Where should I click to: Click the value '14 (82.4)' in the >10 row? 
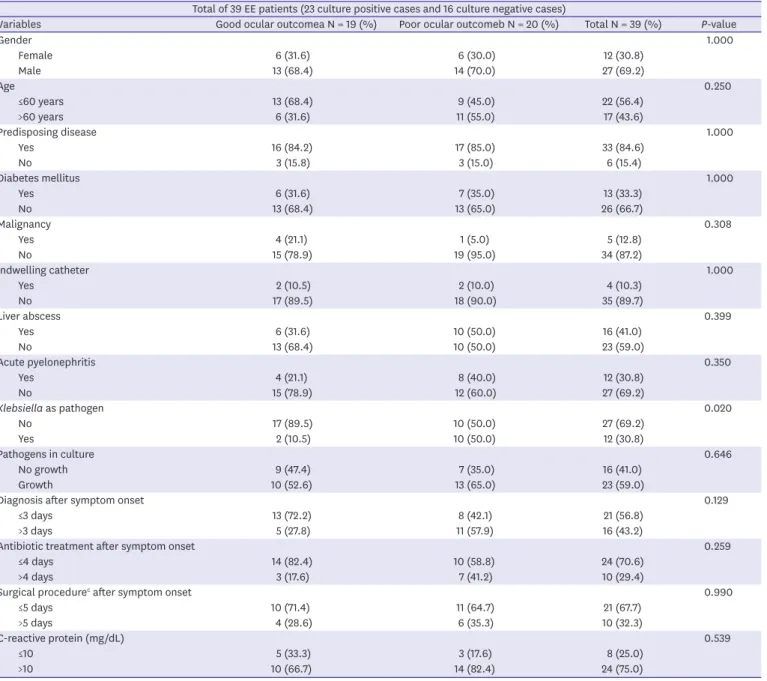474,668
